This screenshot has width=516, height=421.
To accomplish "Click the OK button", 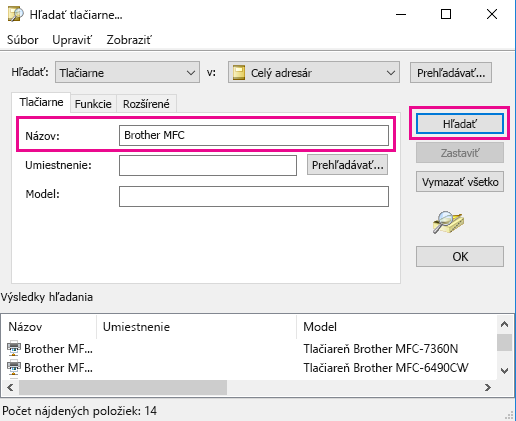I will tap(460, 256).
